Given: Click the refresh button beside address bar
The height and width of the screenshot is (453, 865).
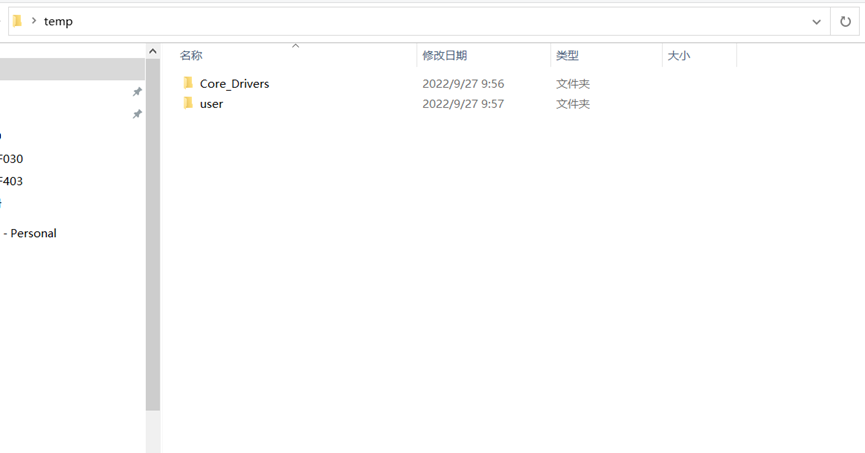Looking at the screenshot, I should (845, 21).
